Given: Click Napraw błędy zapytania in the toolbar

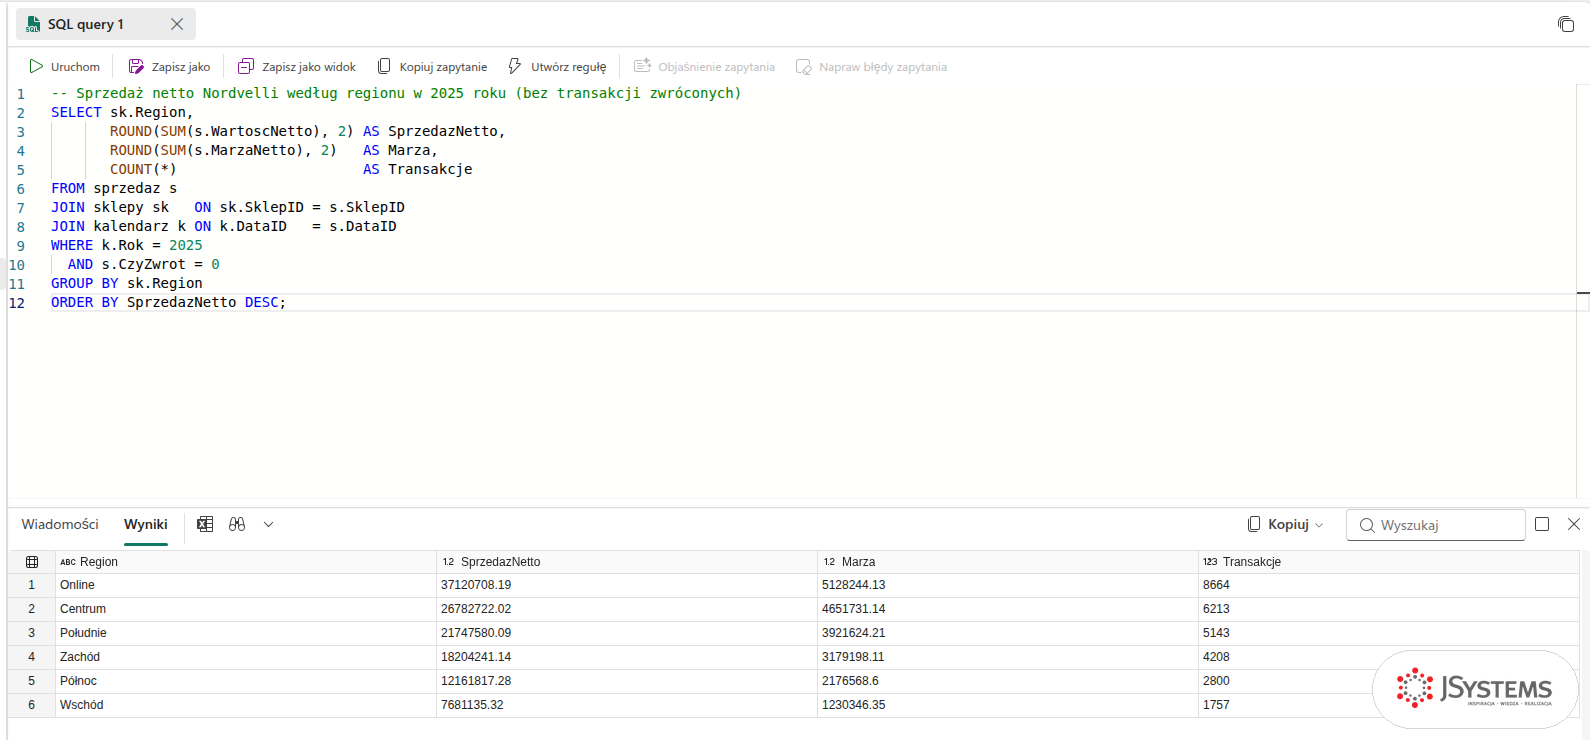Looking at the screenshot, I should [x=871, y=67].
